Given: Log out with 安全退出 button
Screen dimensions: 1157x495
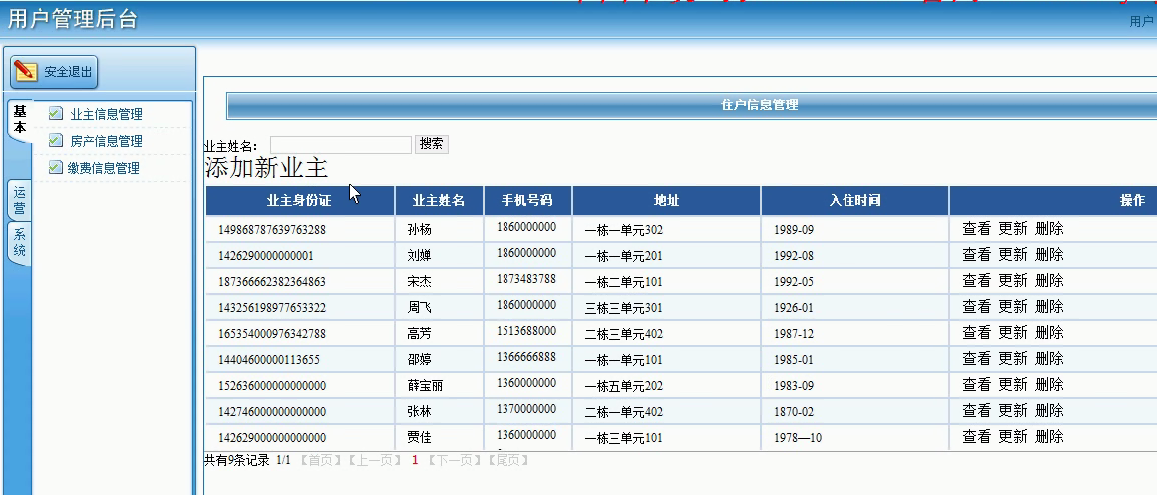Looking at the screenshot, I should click(x=54, y=72).
